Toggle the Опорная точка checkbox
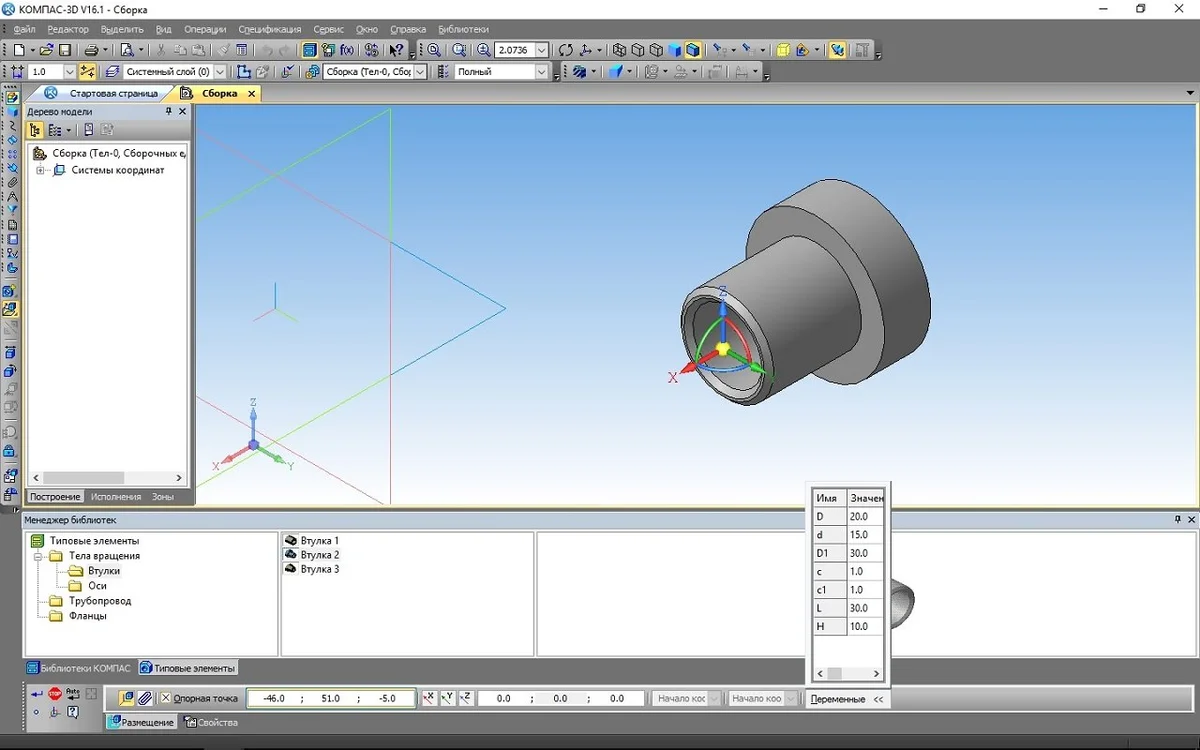The height and width of the screenshot is (750, 1200). tap(166, 699)
